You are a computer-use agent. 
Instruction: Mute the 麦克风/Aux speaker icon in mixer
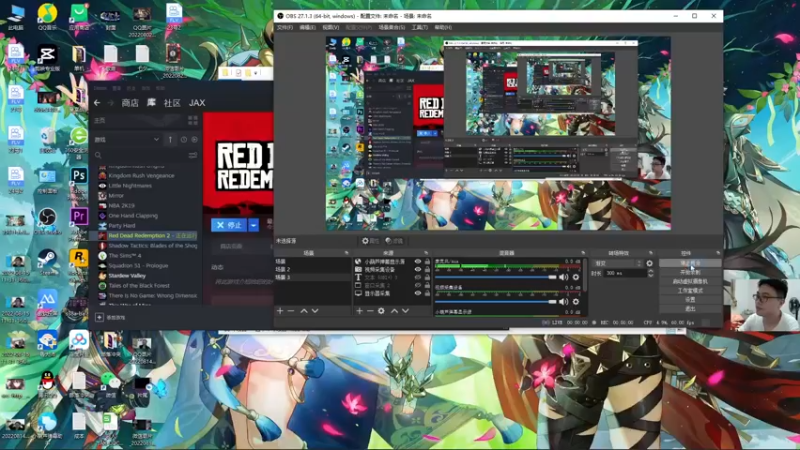click(x=563, y=277)
